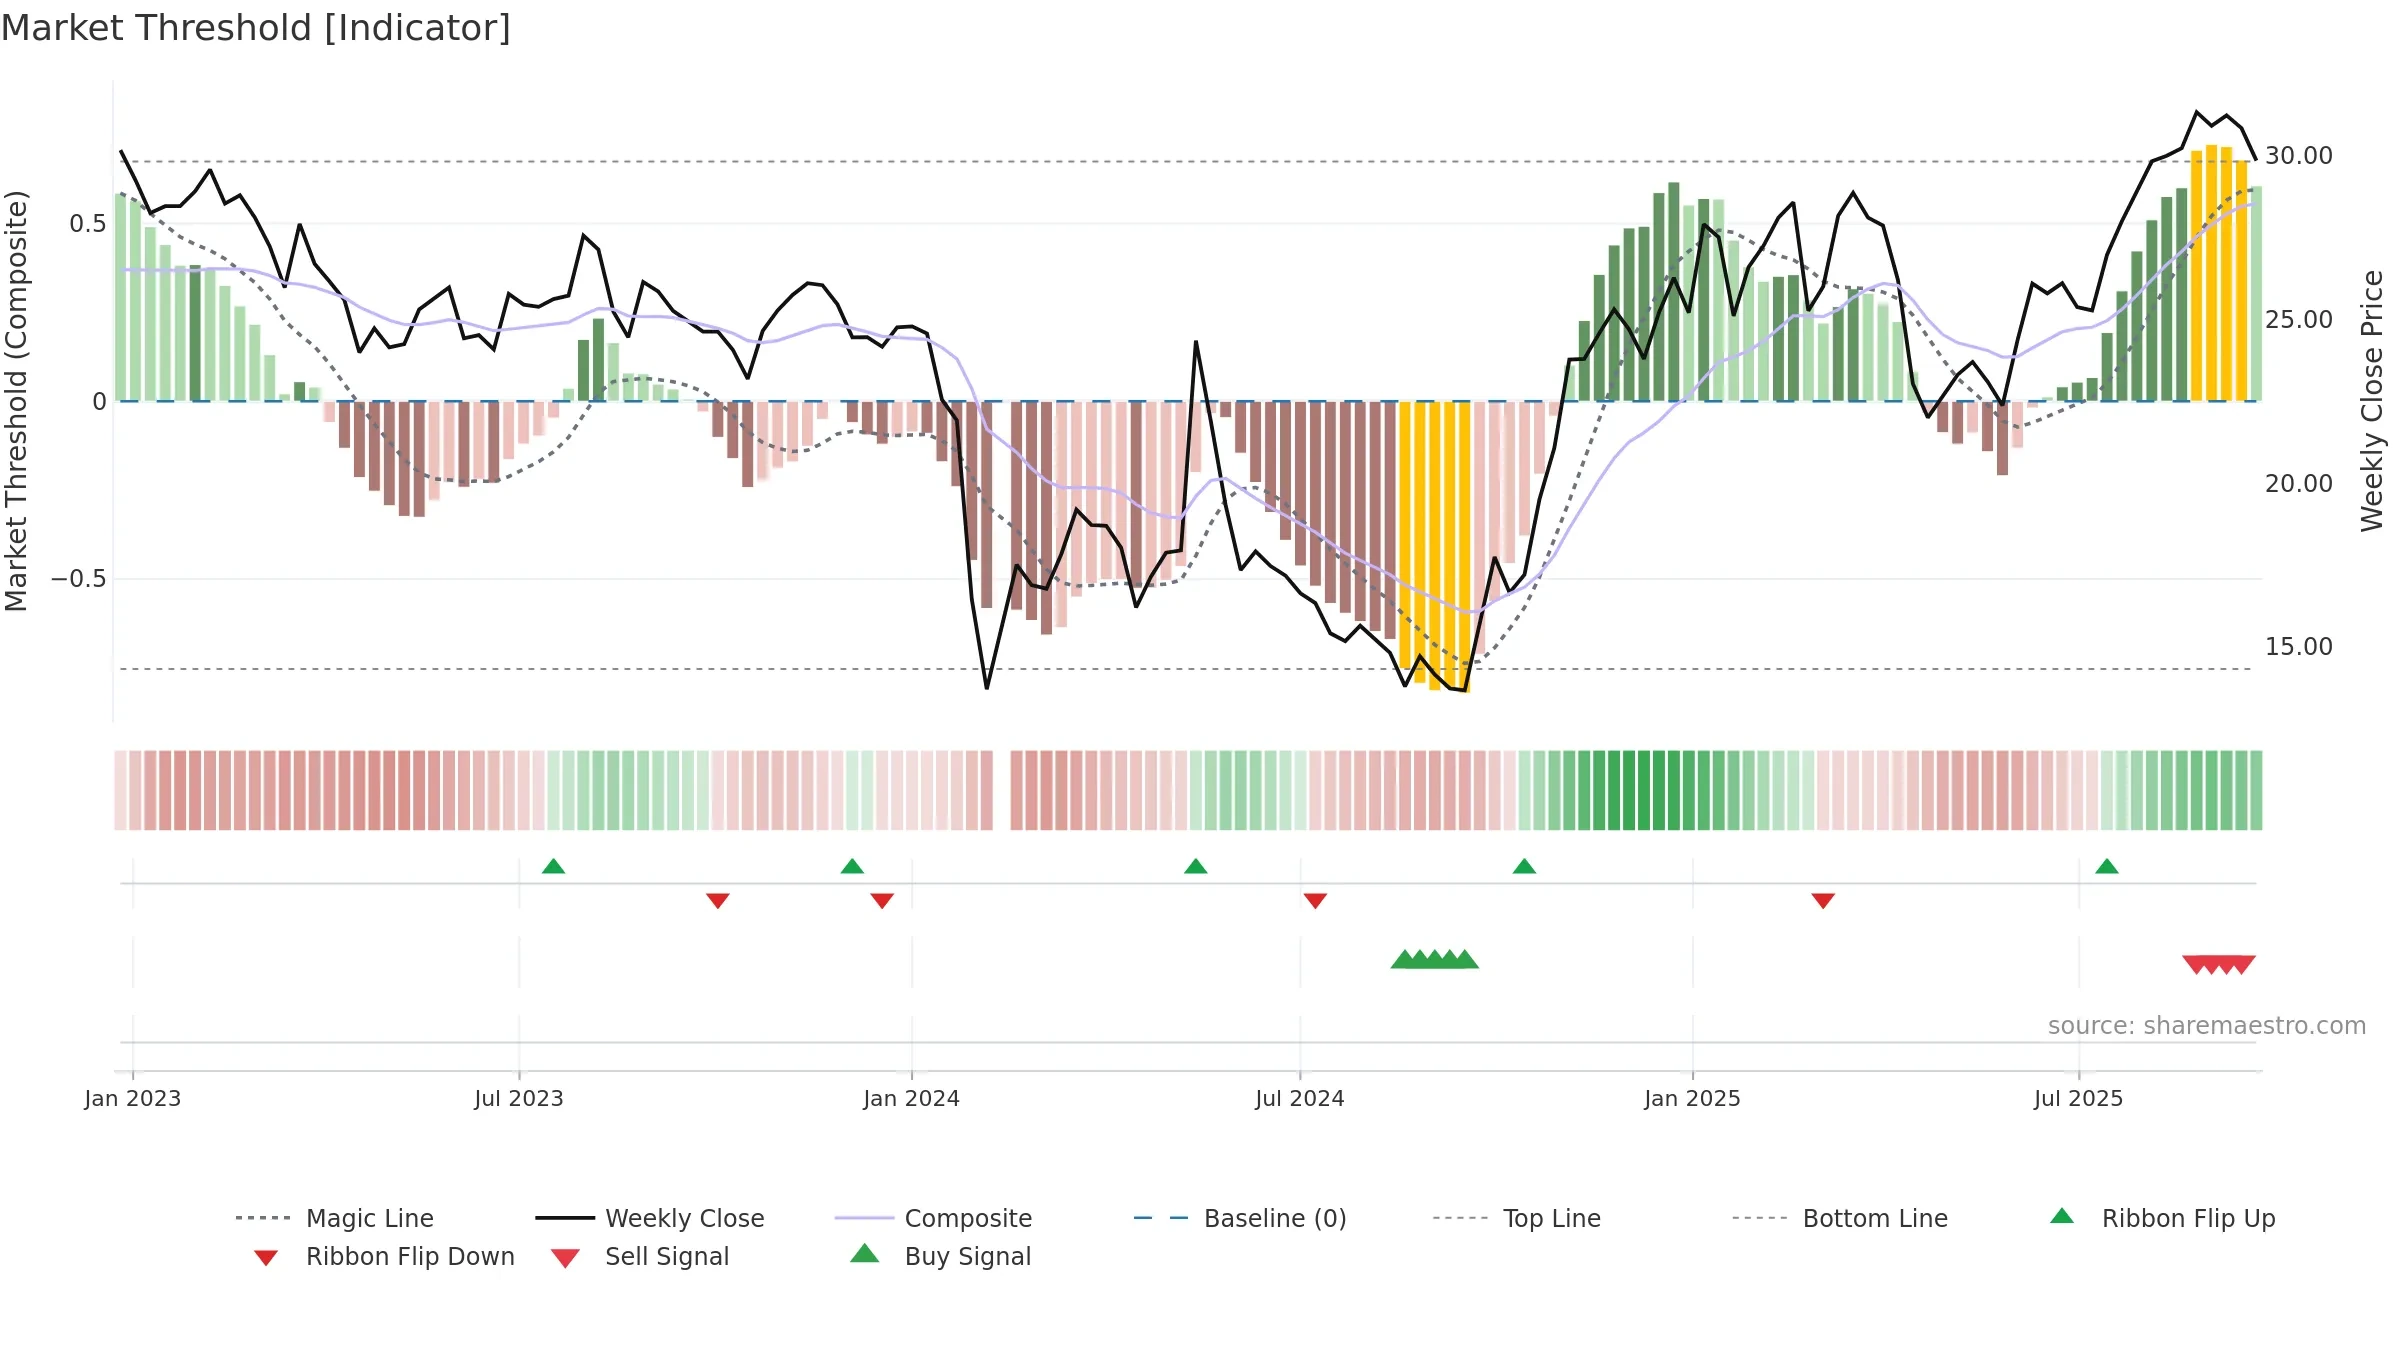Click the Jan 2024 axis label

point(912,1098)
